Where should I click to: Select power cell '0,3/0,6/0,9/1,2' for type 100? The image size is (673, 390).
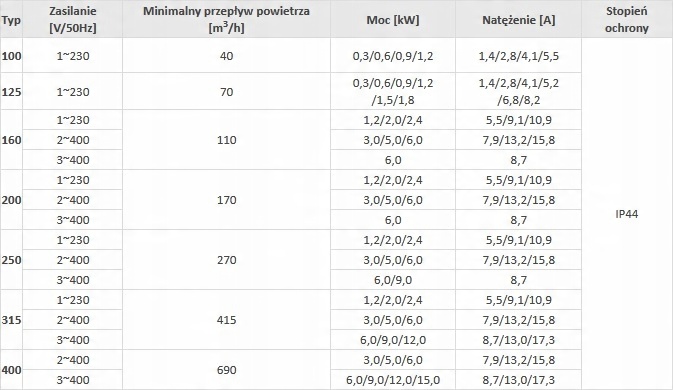(393, 56)
